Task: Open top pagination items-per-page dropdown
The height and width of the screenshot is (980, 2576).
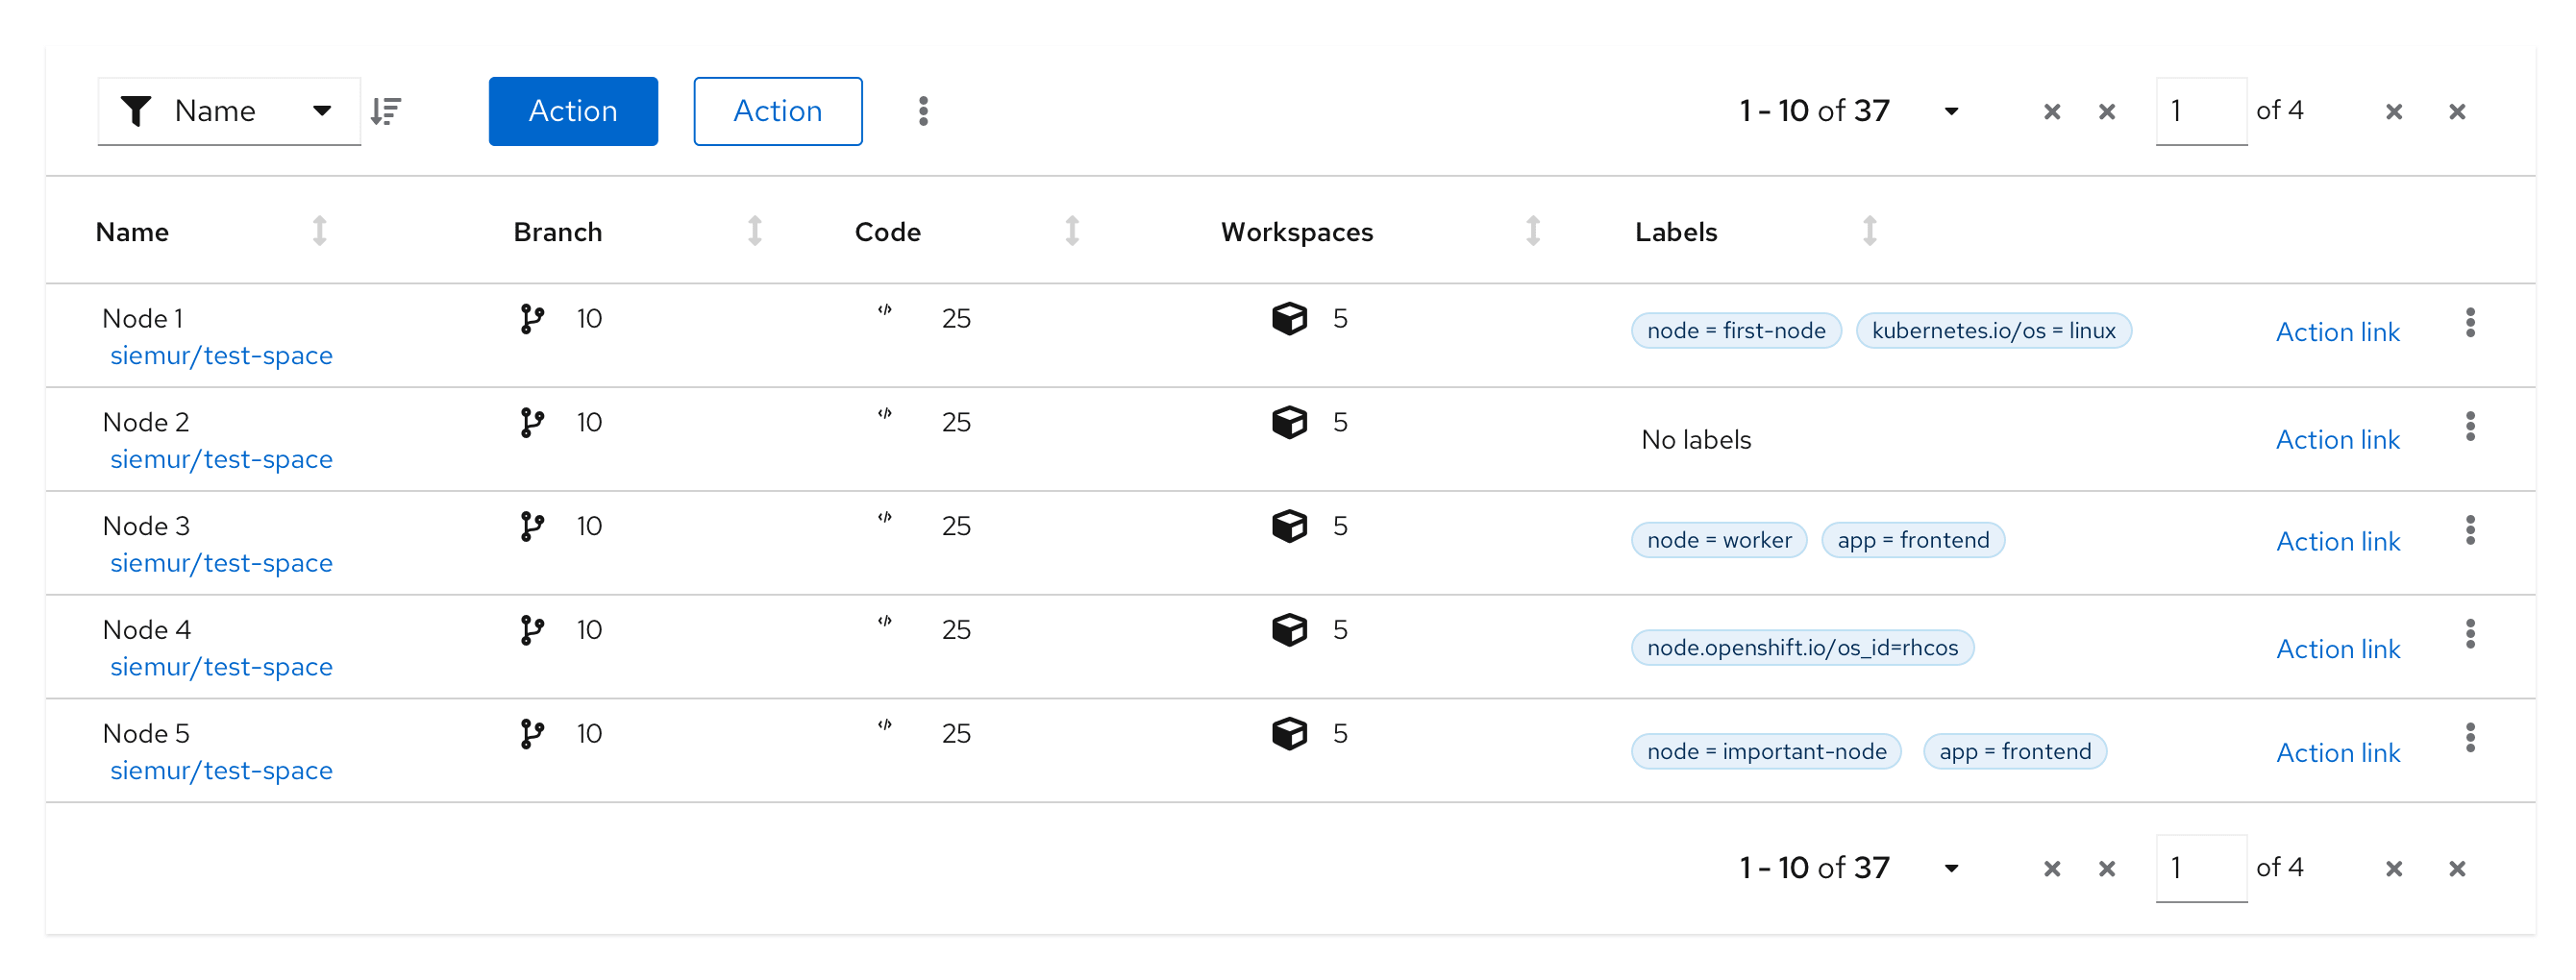Action: pyautogui.click(x=1950, y=111)
